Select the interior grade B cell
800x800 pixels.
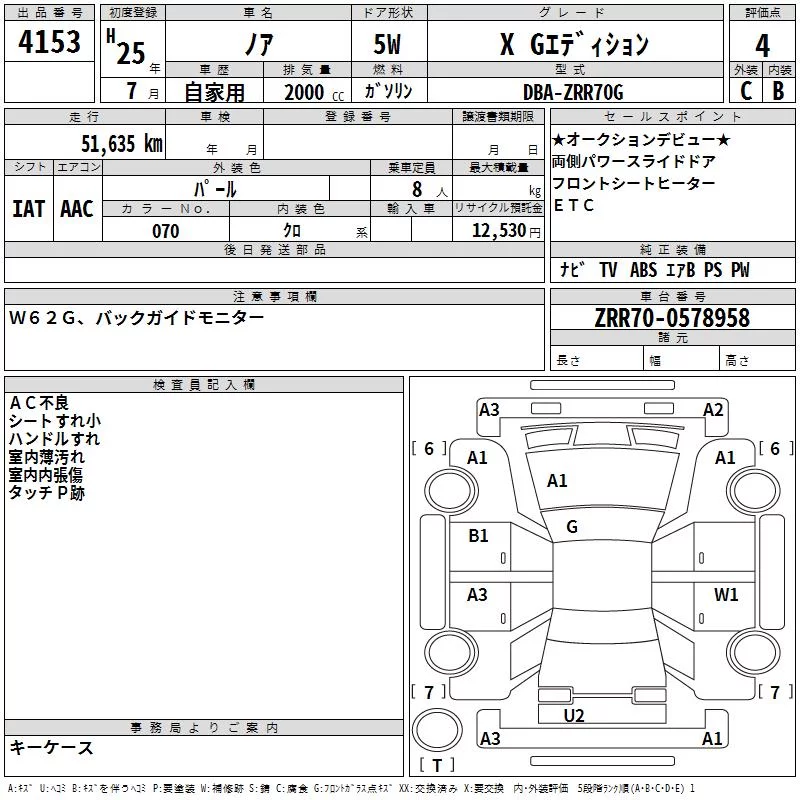click(779, 91)
